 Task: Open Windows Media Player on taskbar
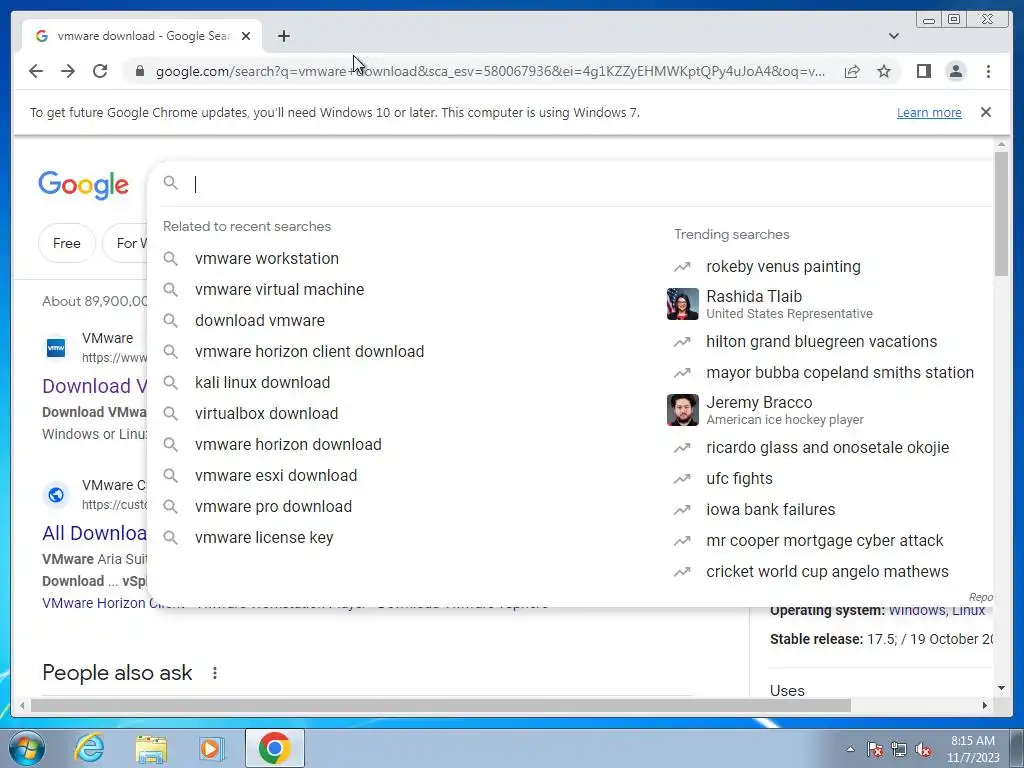pyautogui.click(x=212, y=749)
